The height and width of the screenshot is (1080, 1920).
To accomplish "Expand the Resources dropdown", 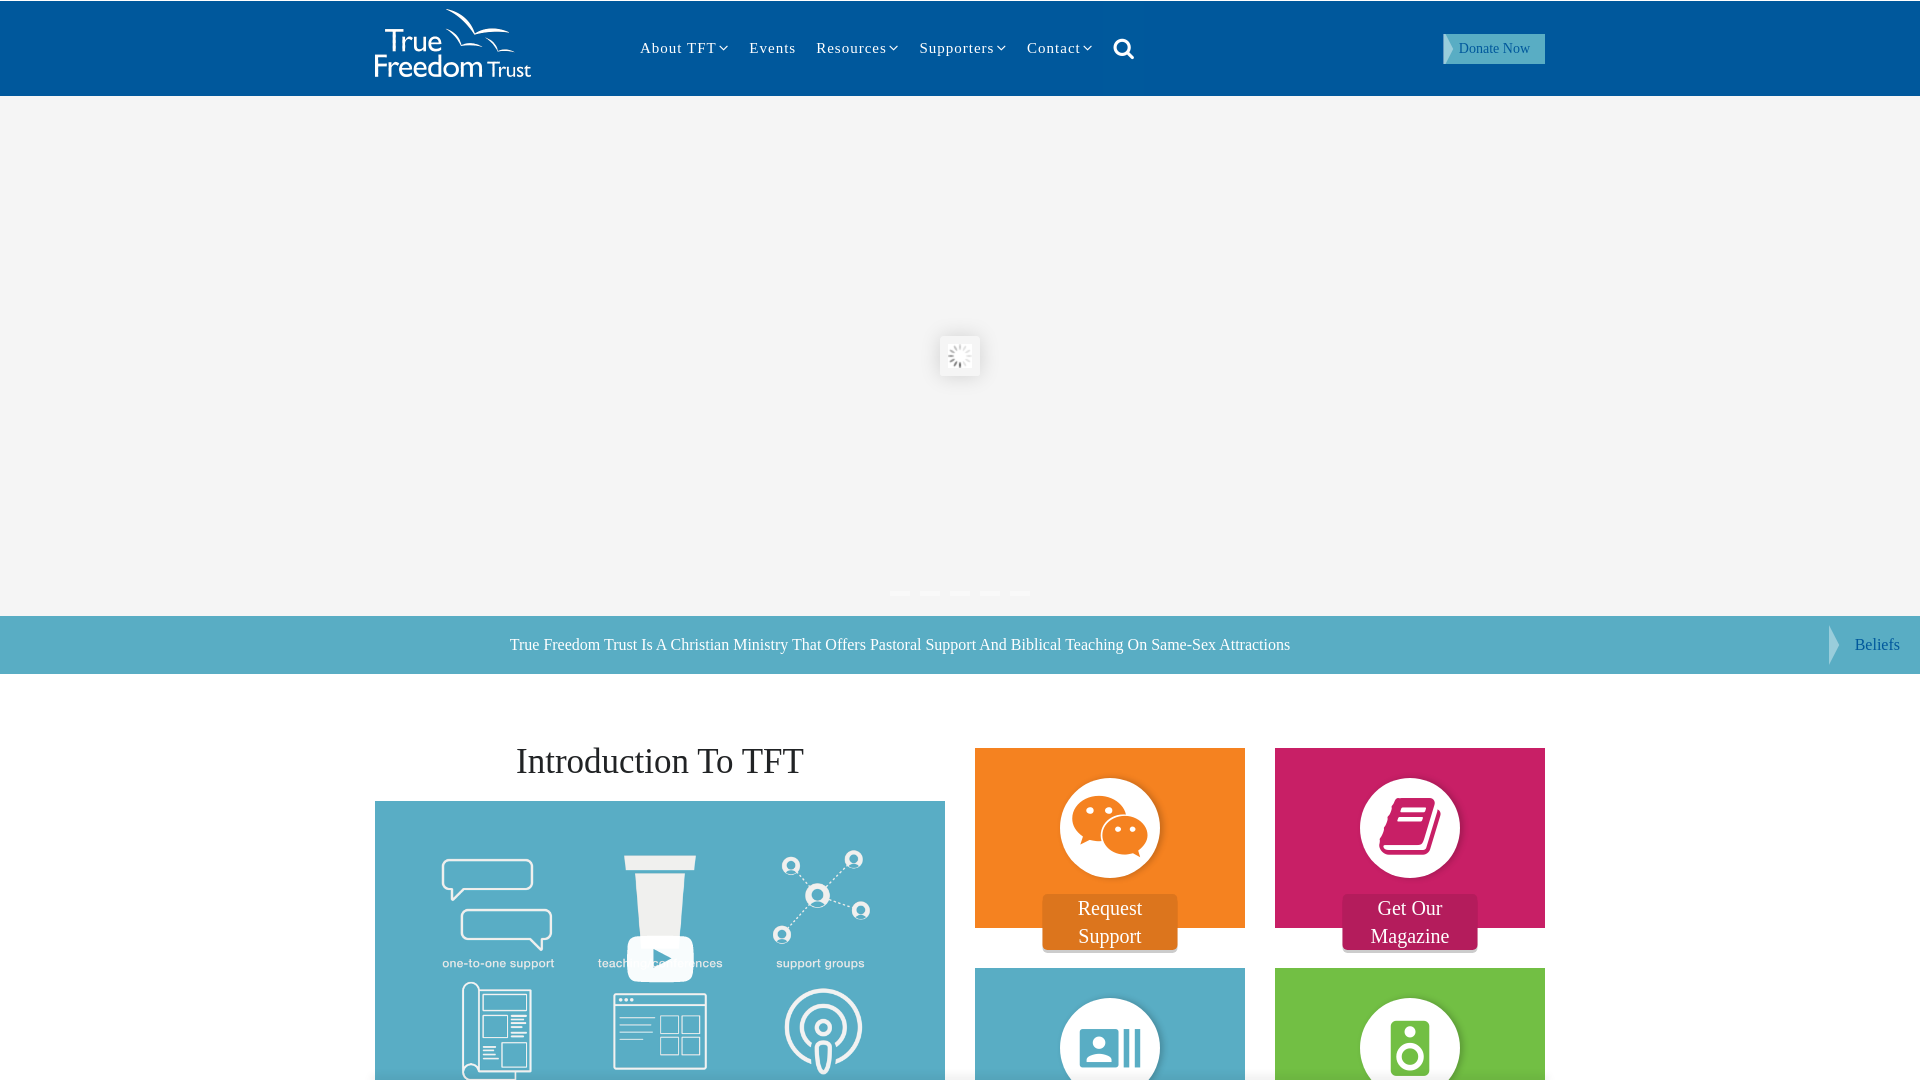I will click(x=857, y=48).
